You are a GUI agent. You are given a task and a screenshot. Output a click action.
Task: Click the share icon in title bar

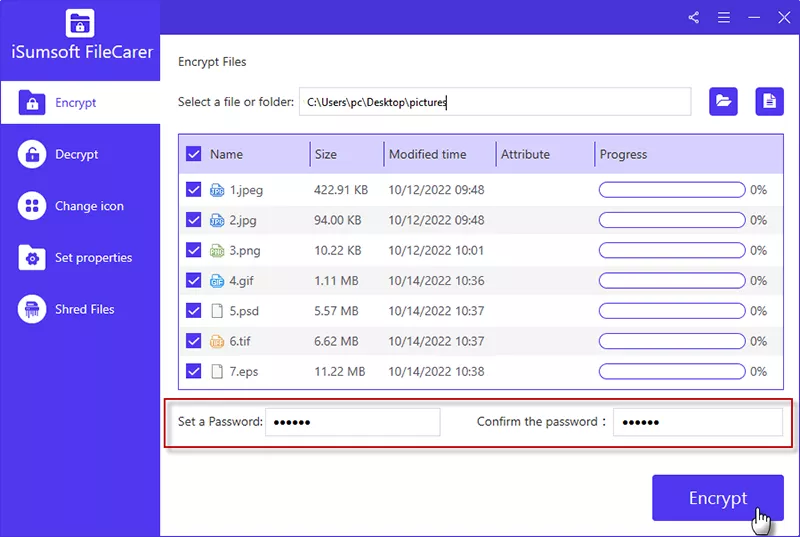(x=694, y=17)
